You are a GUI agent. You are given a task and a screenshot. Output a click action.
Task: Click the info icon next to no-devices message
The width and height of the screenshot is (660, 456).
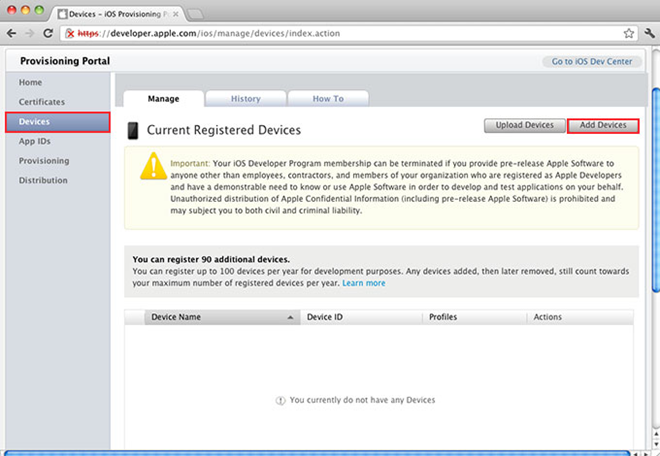click(280, 400)
